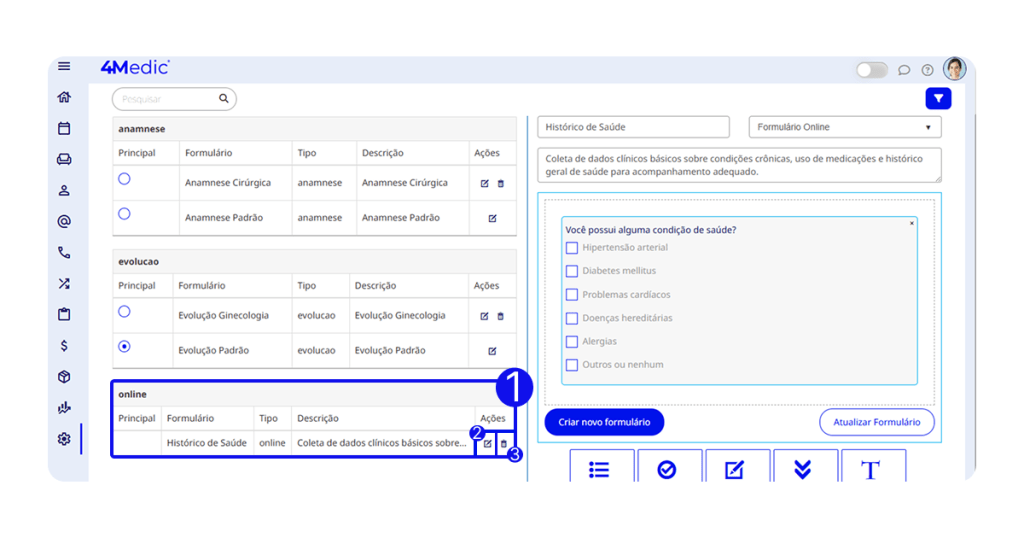Image resolution: width=1024 pixels, height=538 pixels.
Task: Open the user profile avatar
Action: click(x=954, y=69)
